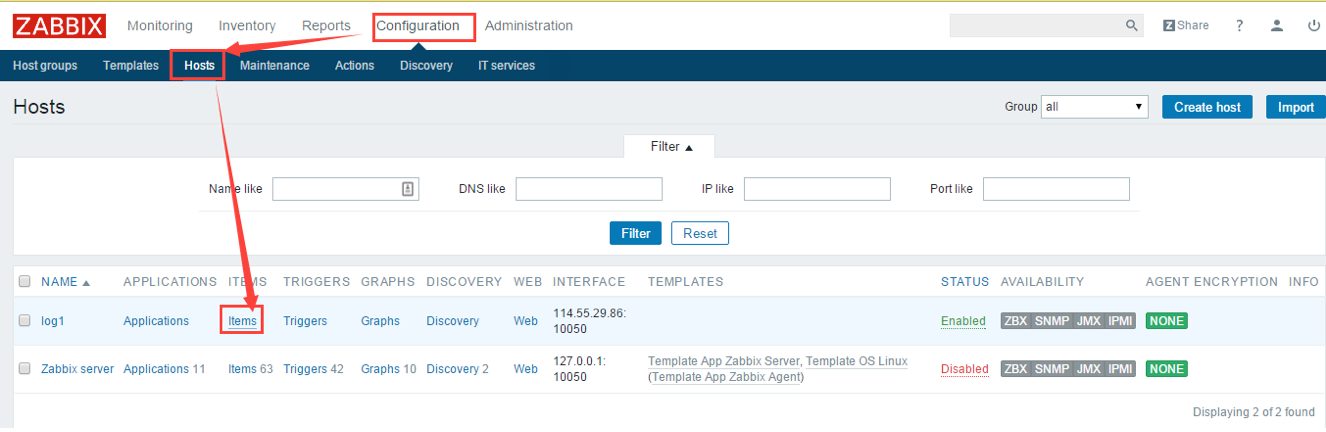The width and height of the screenshot is (1326, 432).
Task: Open the Monitoring menu
Action: pyautogui.click(x=160, y=26)
